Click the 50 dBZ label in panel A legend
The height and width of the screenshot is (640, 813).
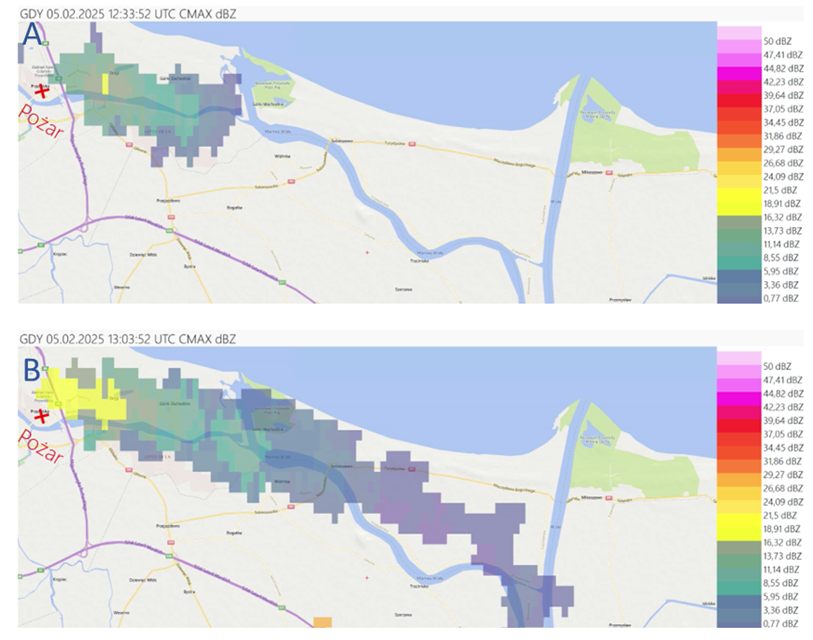[777, 41]
